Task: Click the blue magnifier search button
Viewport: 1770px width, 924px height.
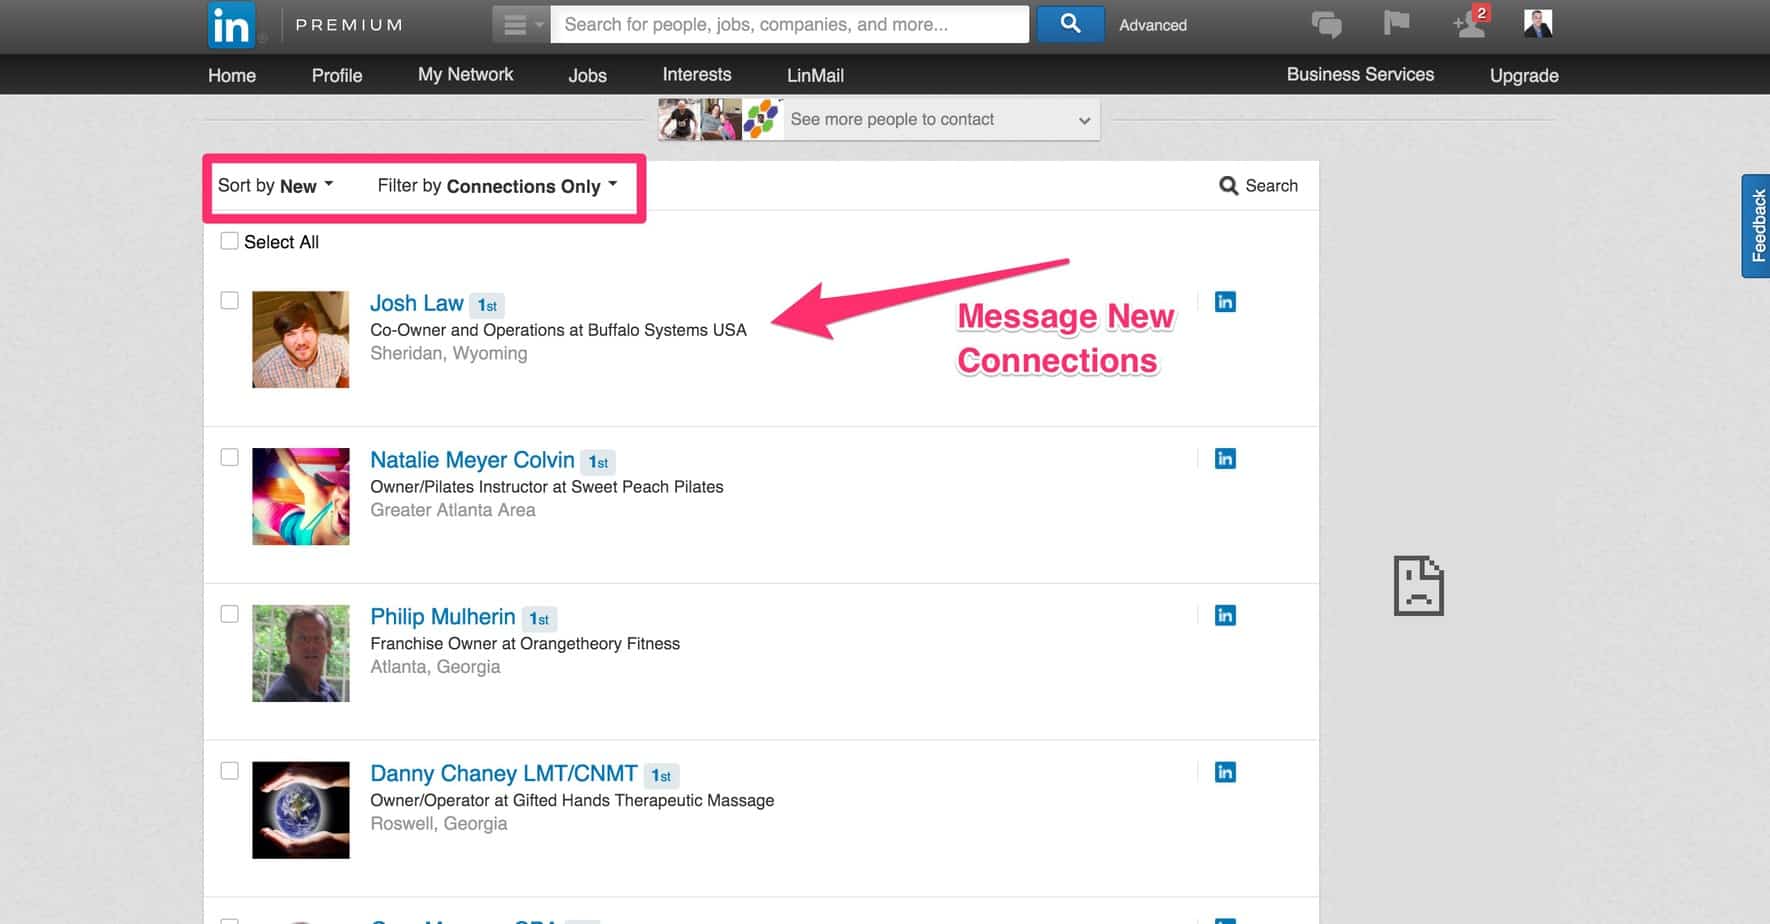Action: pos(1069,24)
